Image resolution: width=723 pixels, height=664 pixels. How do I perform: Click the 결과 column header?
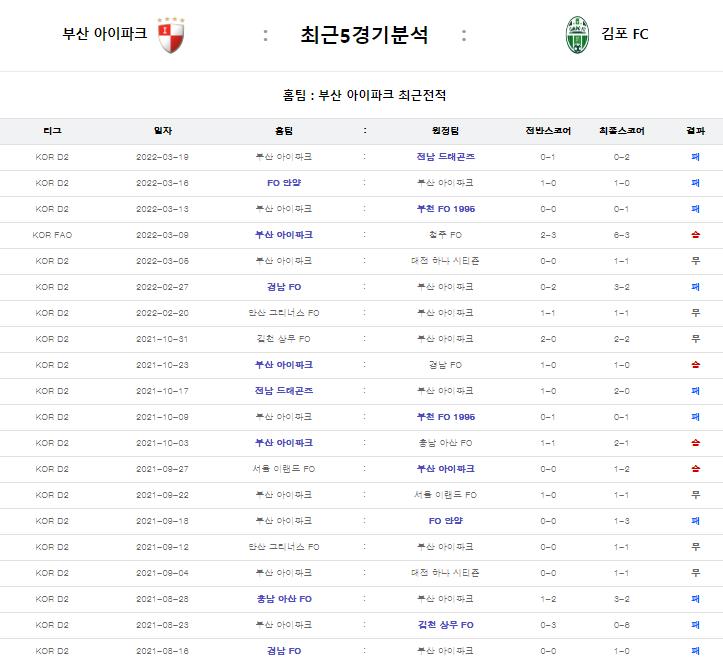coord(695,131)
